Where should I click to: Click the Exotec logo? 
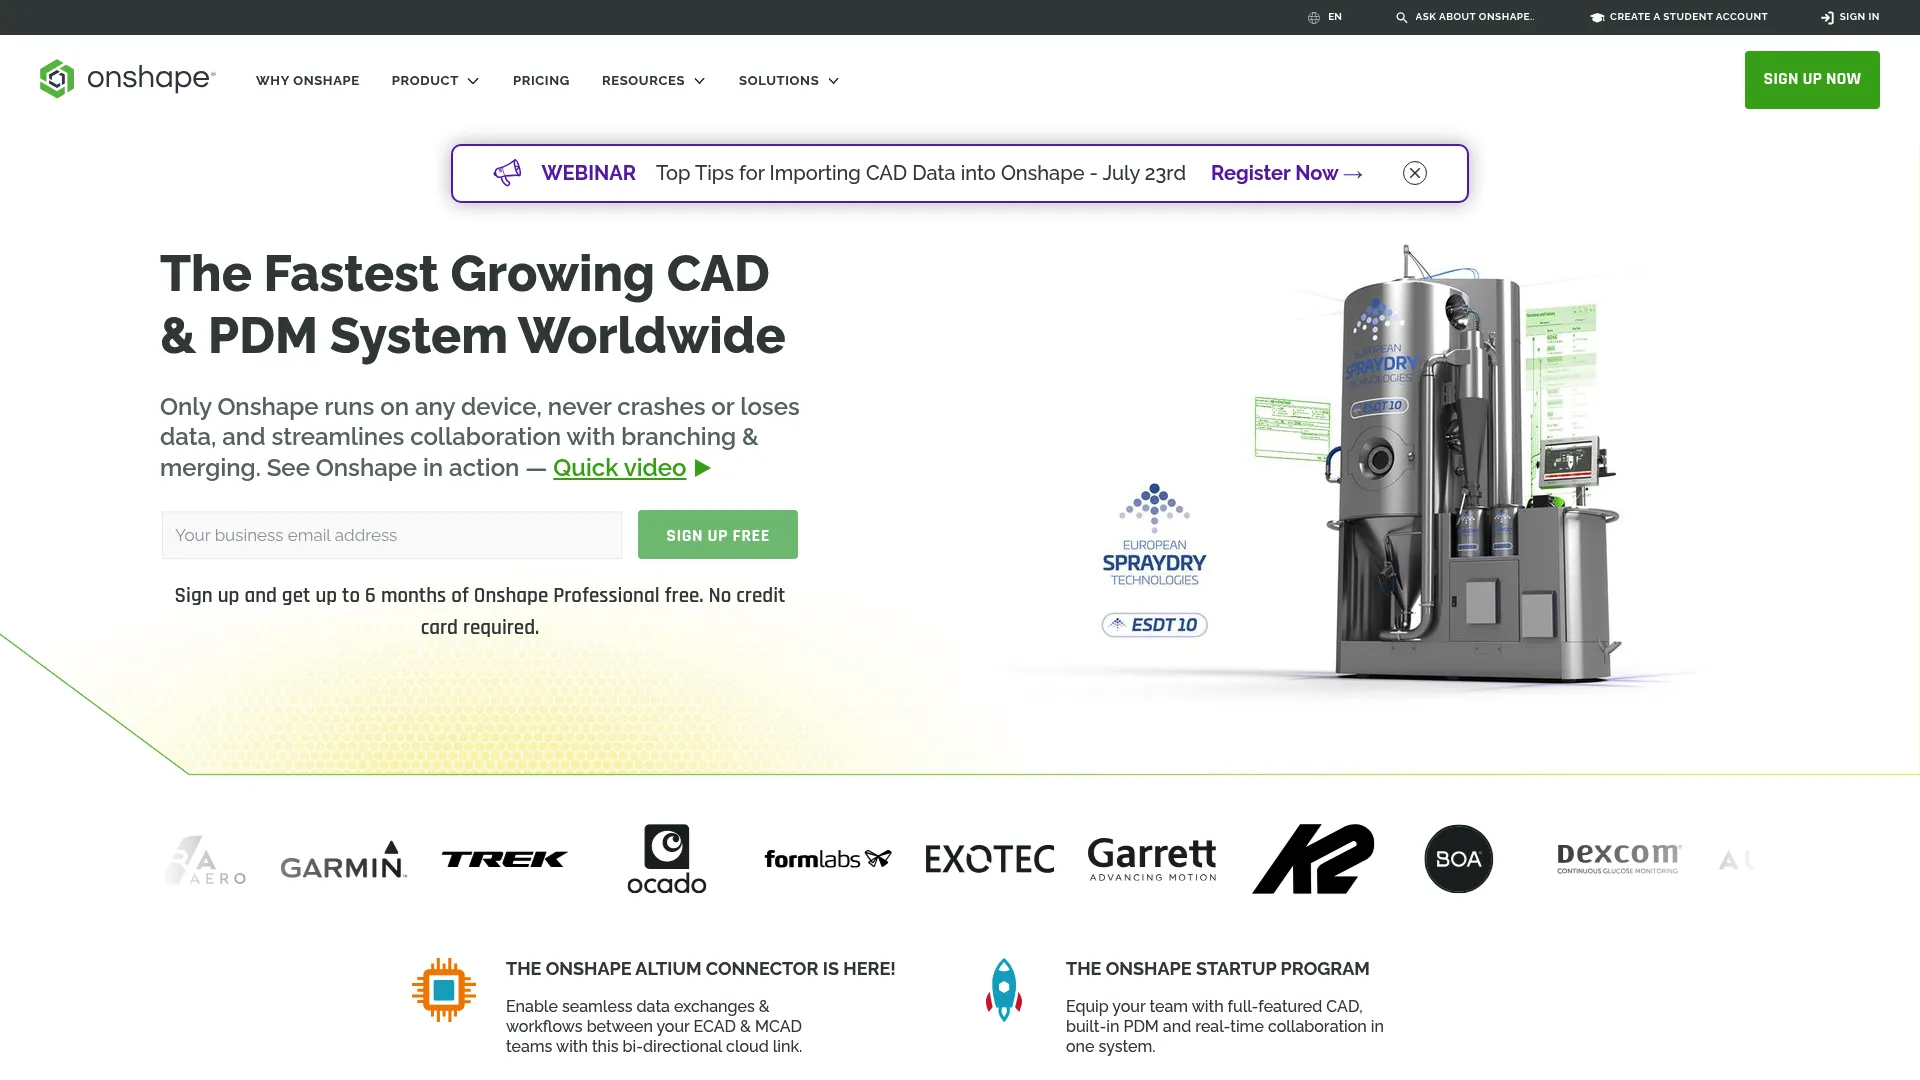[x=989, y=859]
